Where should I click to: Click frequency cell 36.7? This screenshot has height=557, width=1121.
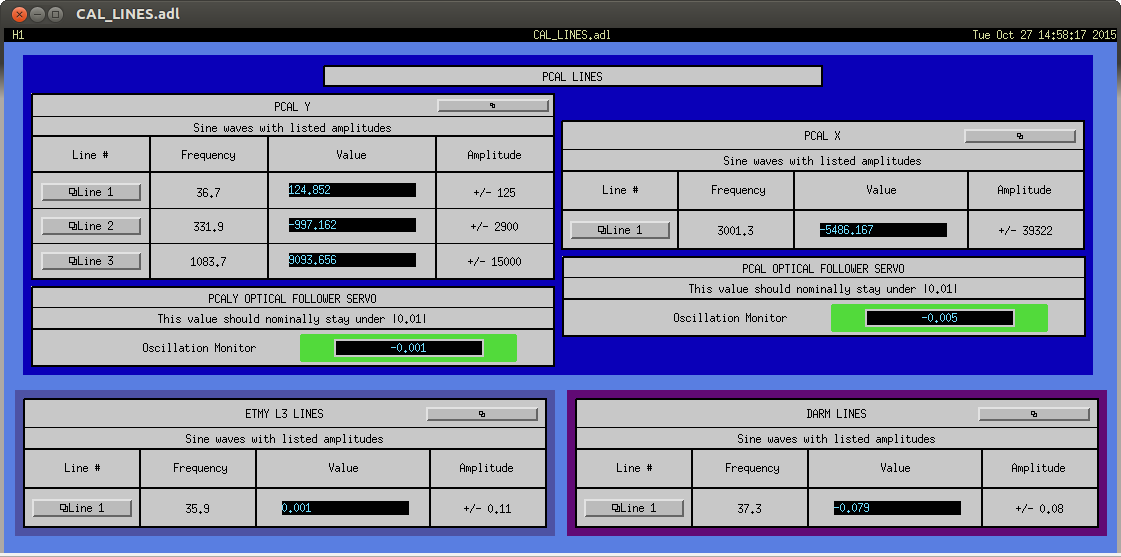(x=209, y=191)
